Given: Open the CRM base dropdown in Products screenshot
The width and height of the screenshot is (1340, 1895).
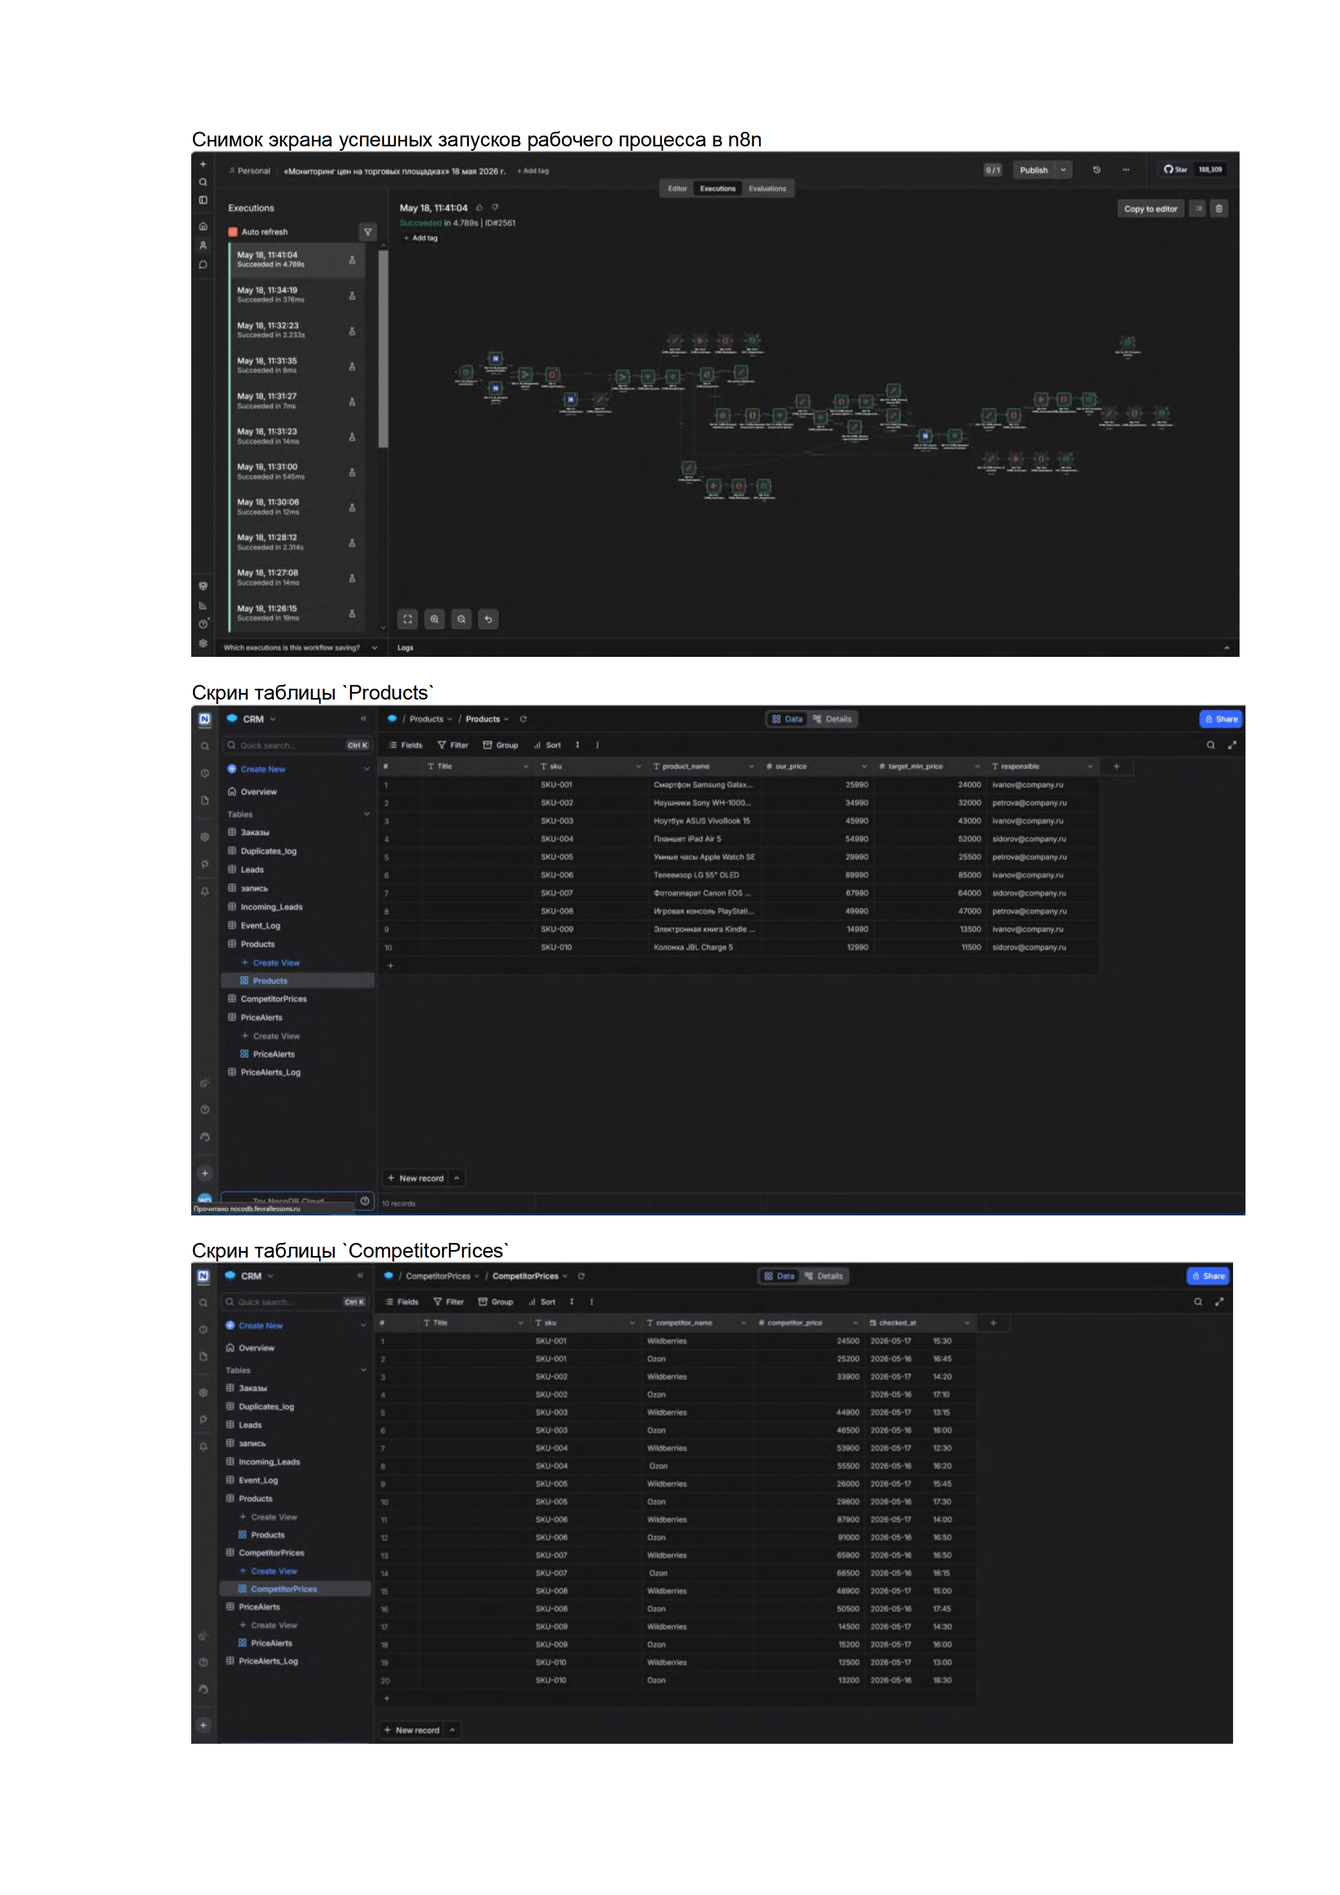Looking at the screenshot, I should 252,719.
